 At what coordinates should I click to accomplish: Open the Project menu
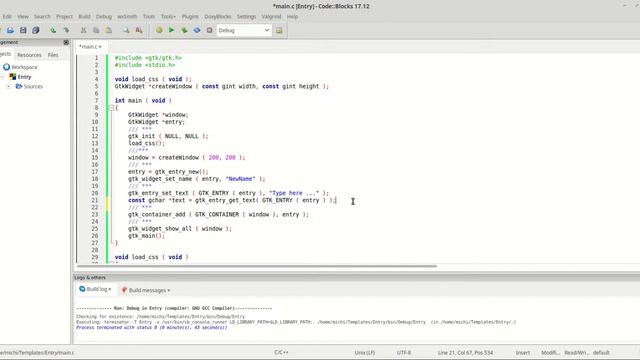pos(64,16)
